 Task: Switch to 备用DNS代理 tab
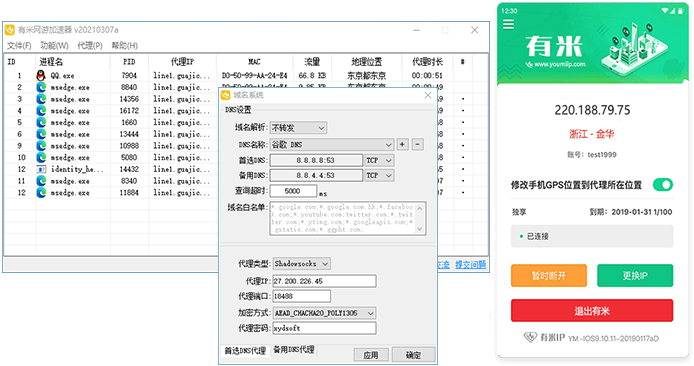point(294,350)
